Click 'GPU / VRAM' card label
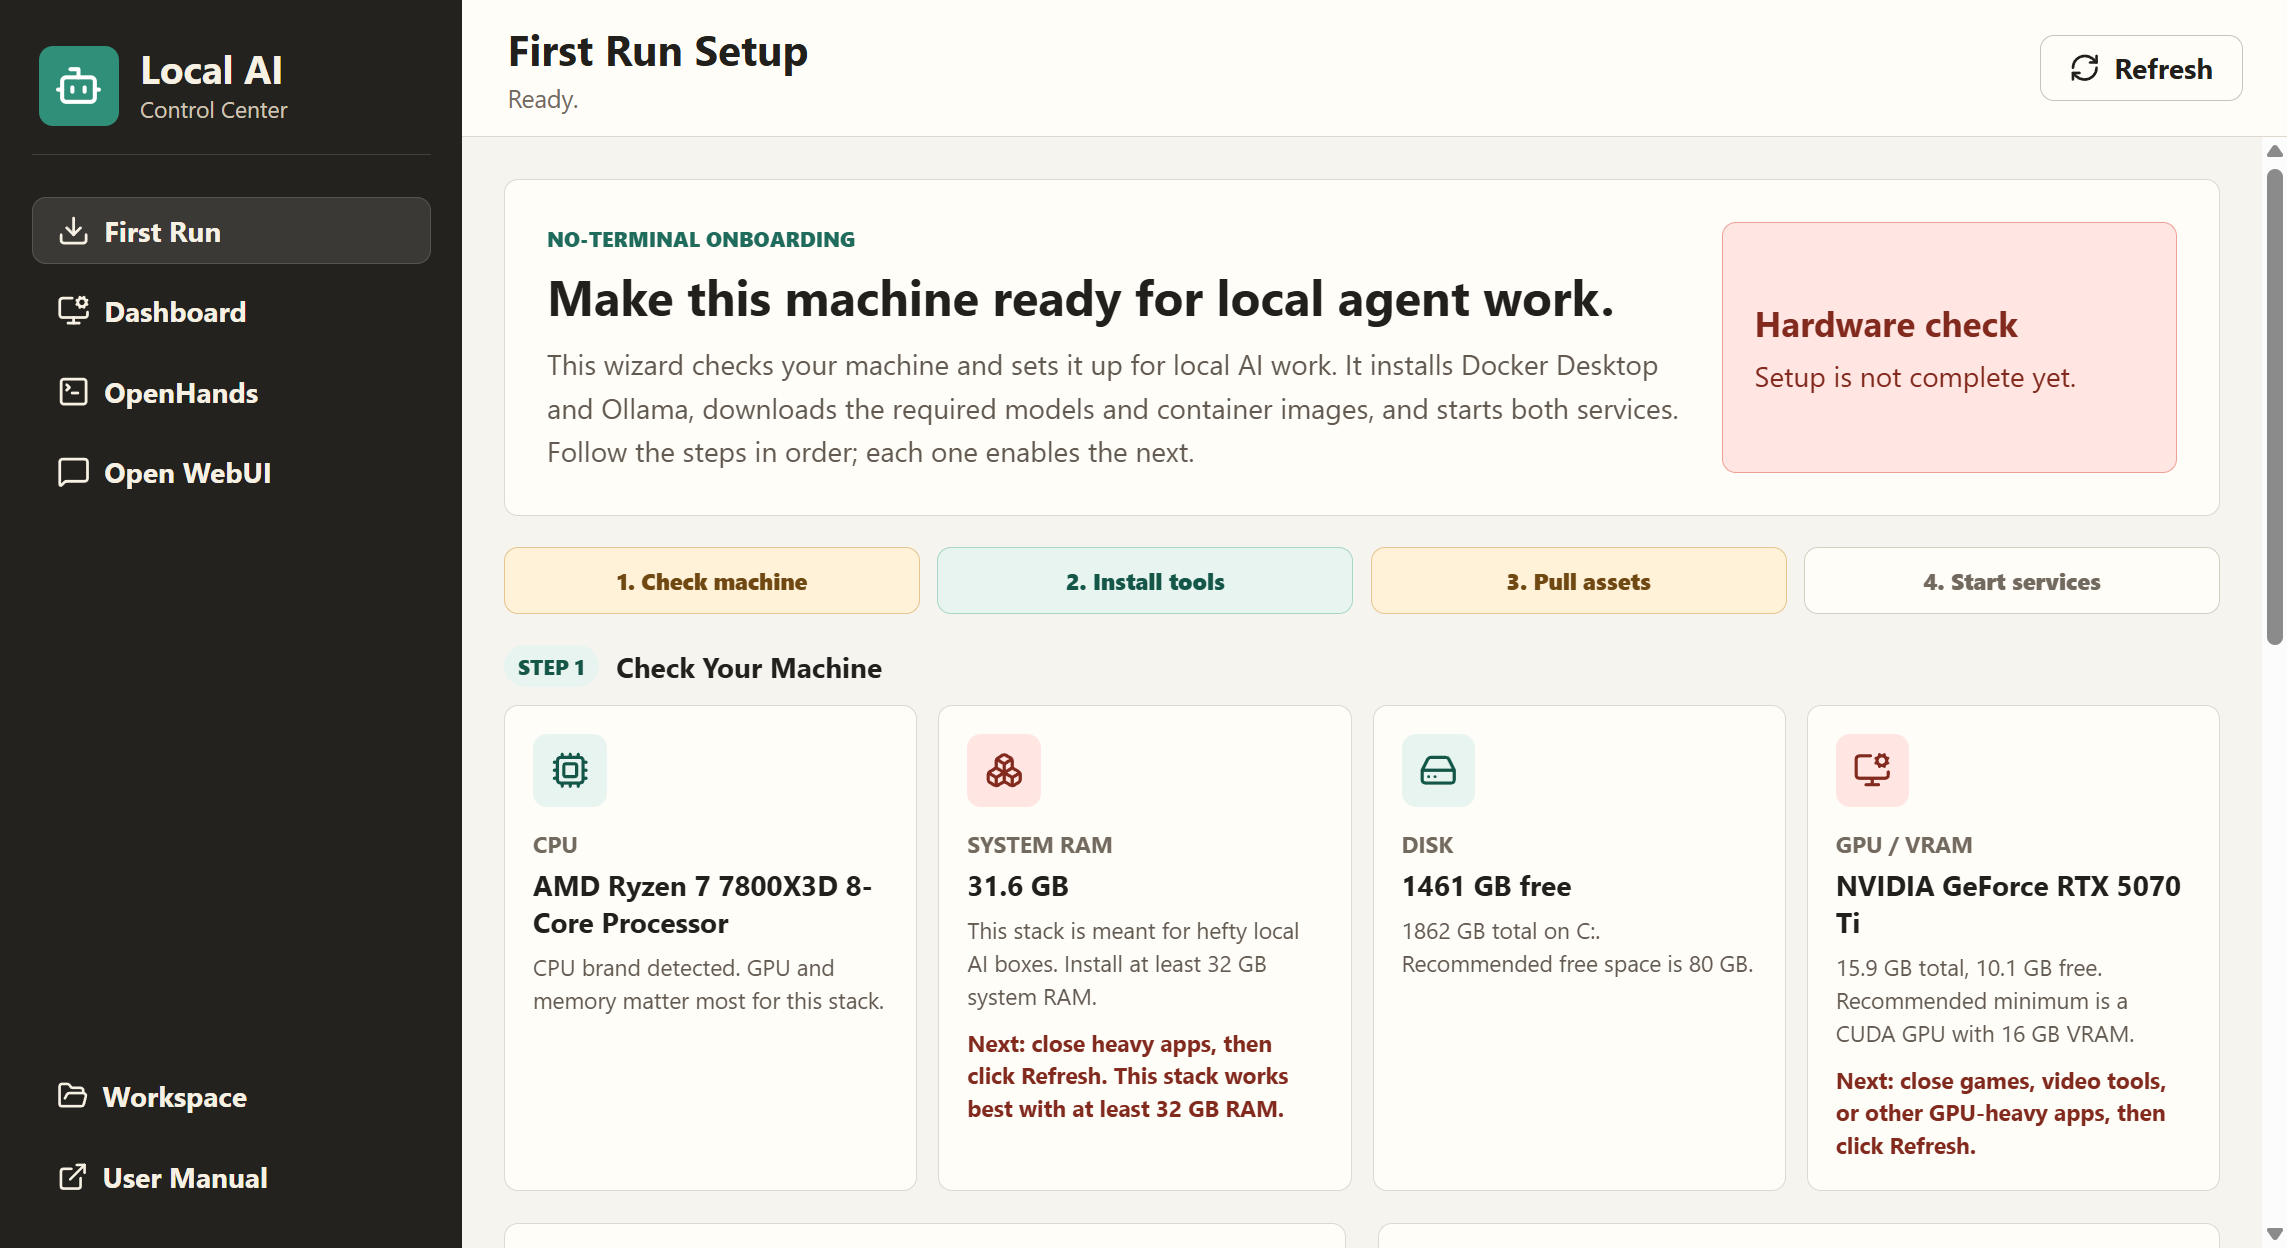 (1904, 845)
